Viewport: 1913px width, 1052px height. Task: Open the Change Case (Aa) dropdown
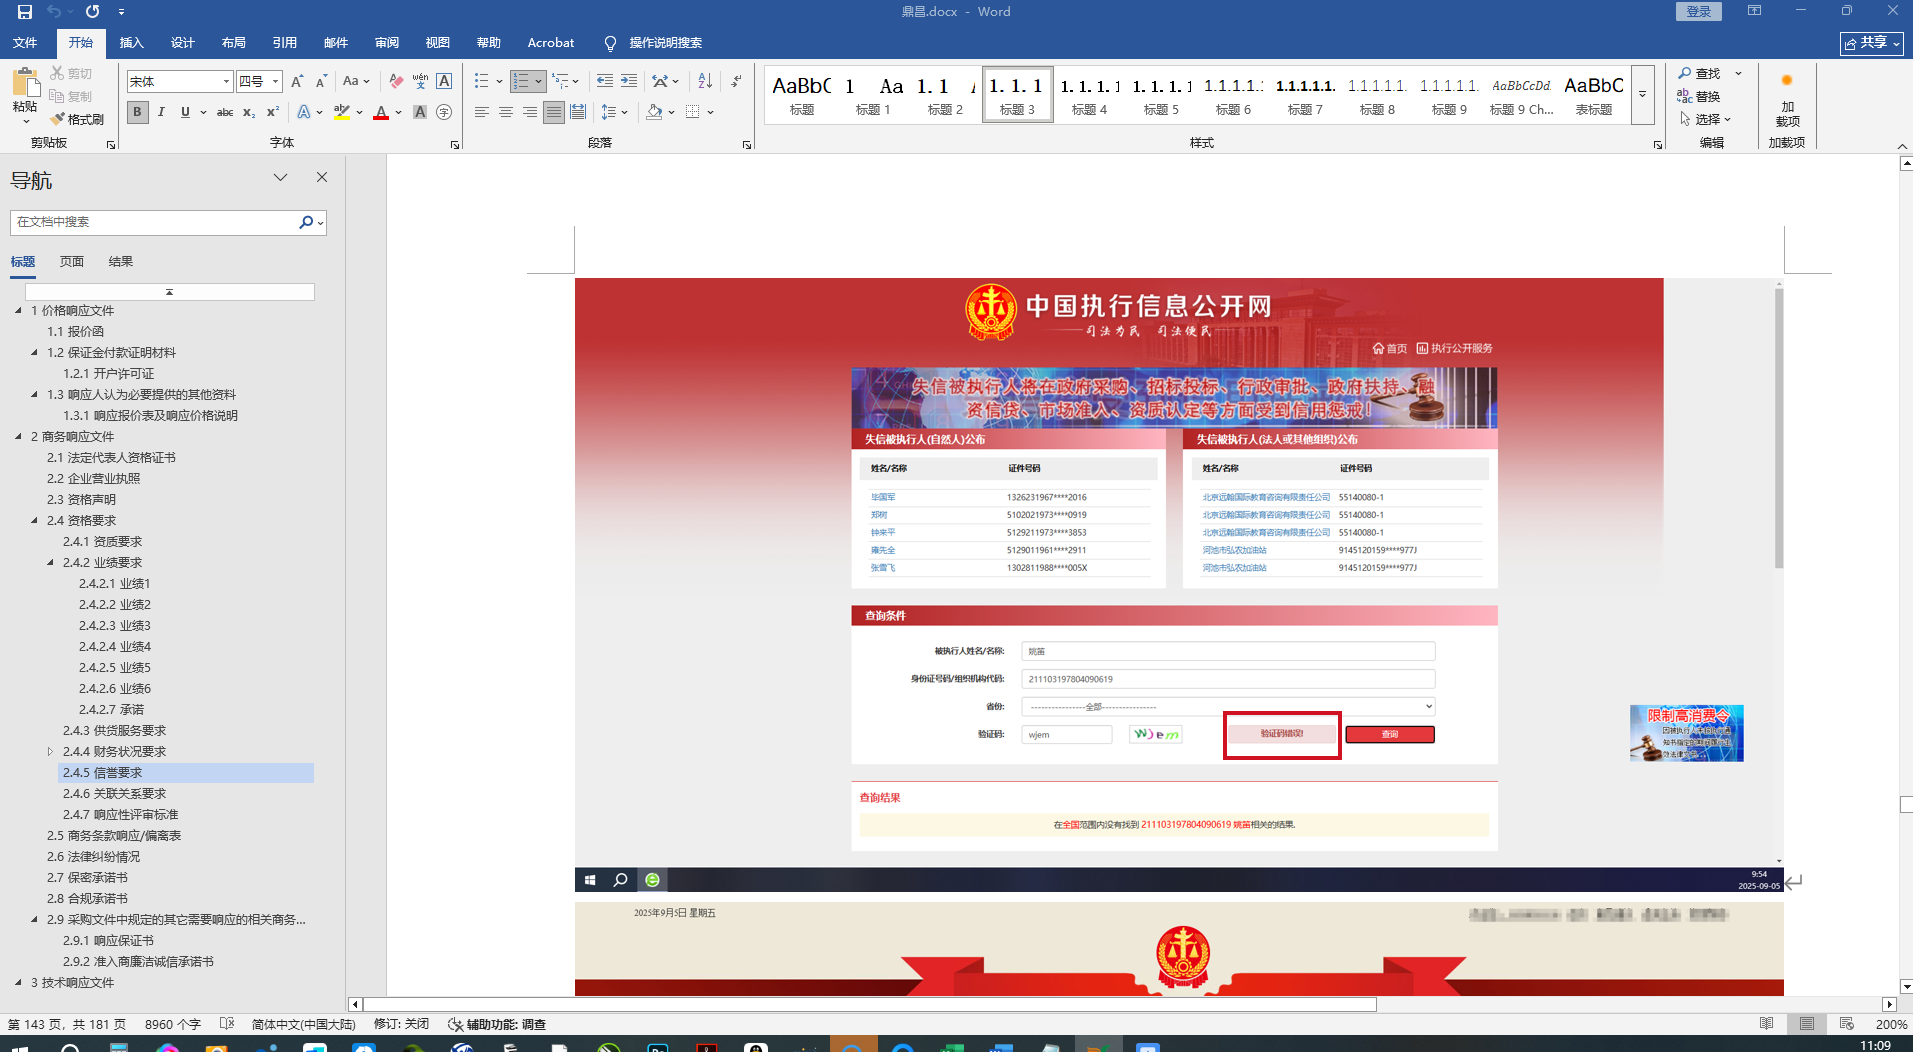(x=355, y=81)
